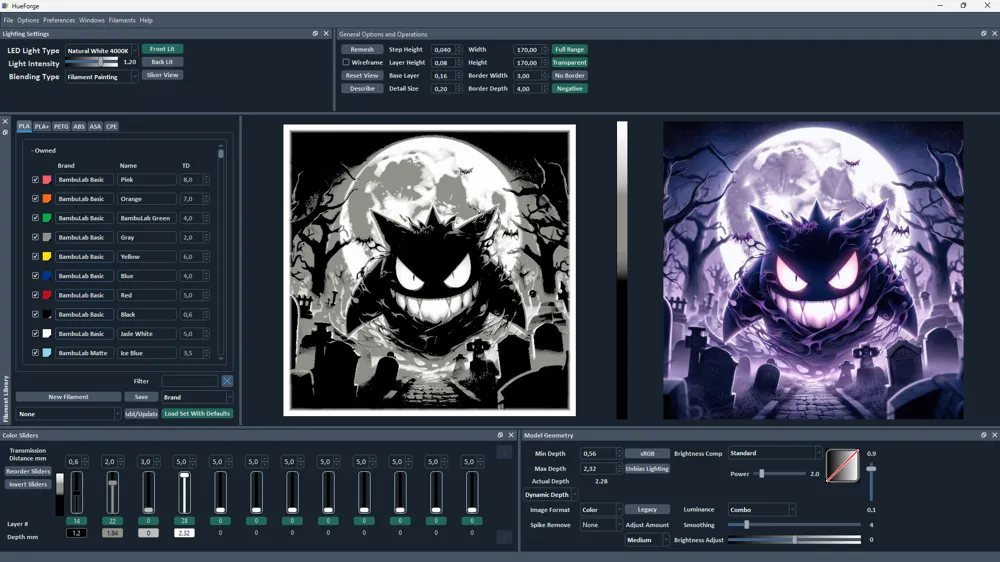Open the Filaments menu
1000x562 pixels.
click(x=122, y=20)
